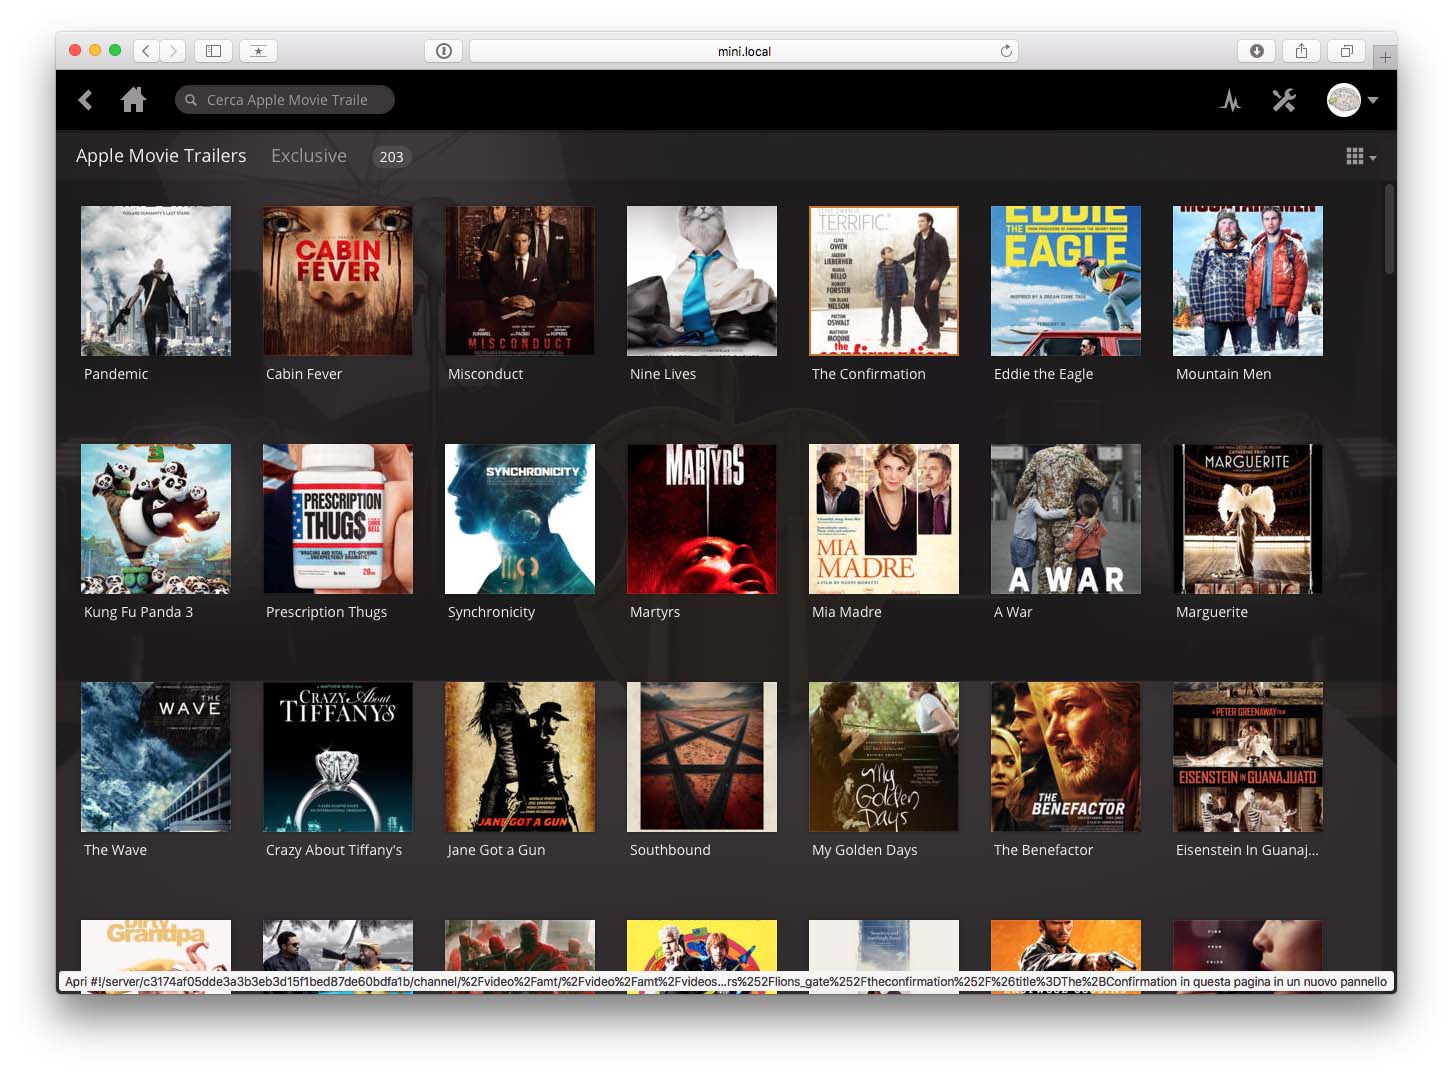Click the 203 item count badge

point(392,157)
